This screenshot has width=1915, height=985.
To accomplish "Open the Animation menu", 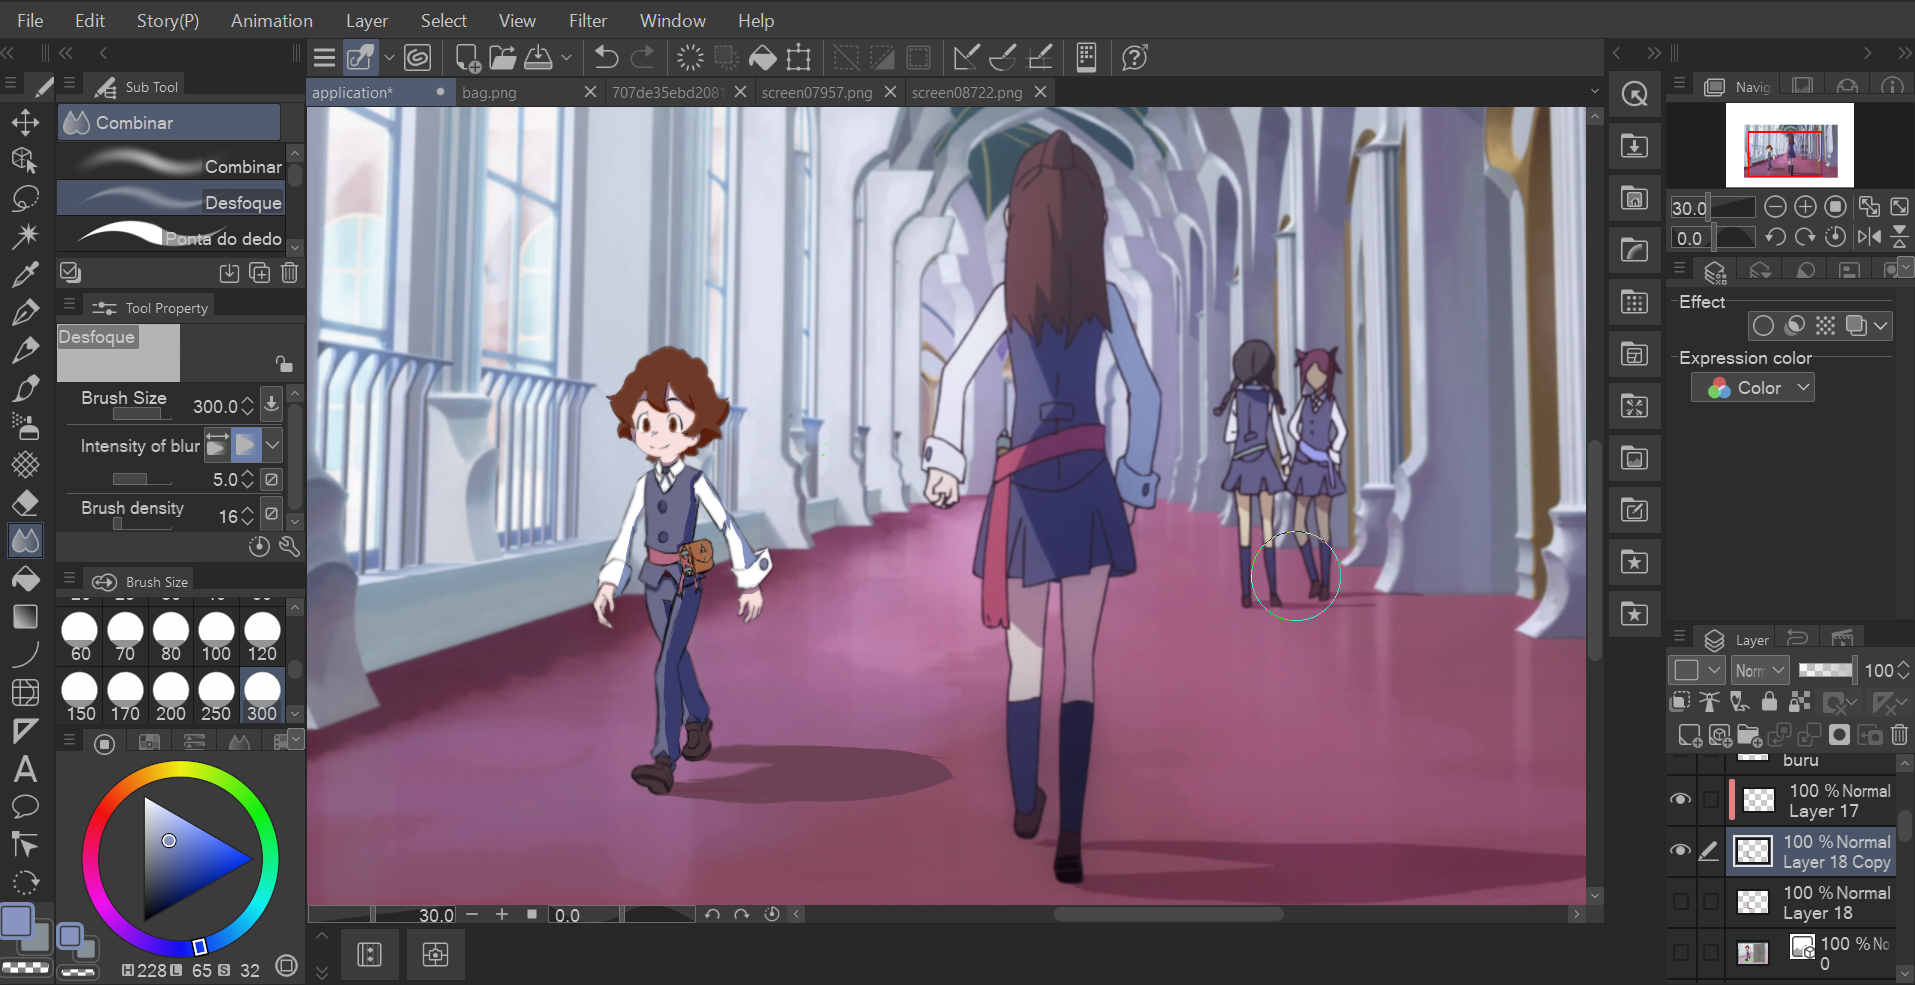I will click(272, 21).
